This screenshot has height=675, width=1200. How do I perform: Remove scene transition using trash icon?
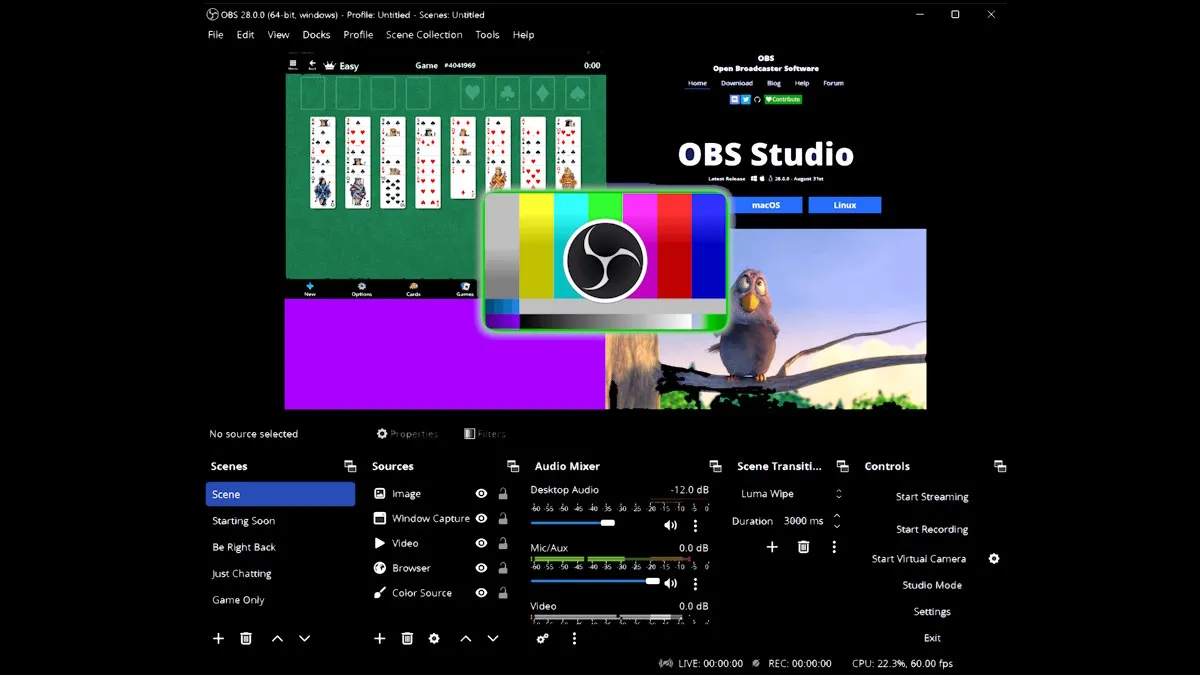803,547
